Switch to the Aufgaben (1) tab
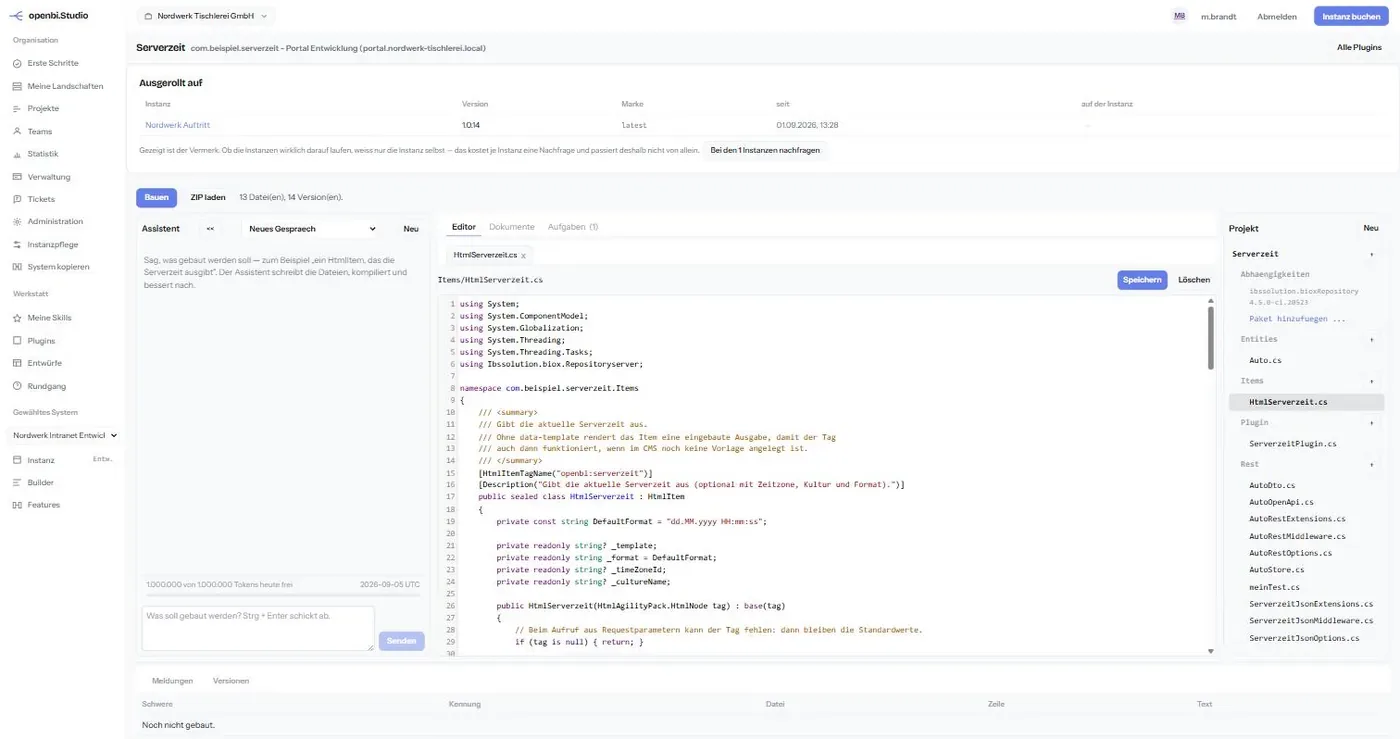The width and height of the screenshot is (1400, 739). (572, 227)
